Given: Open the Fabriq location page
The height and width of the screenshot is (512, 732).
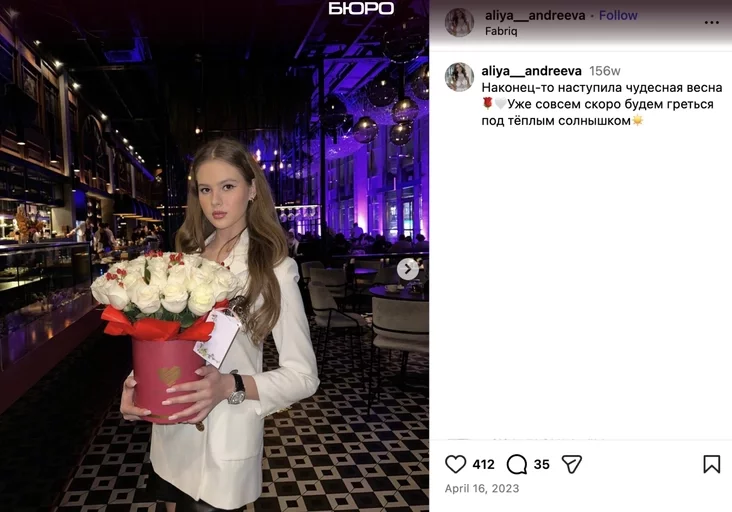Looking at the screenshot, I should (501, 31).
